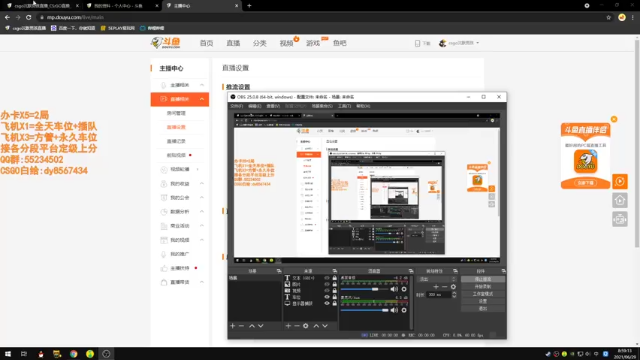
Task: Toggle visibility of the 显示器捕获 source
Action: pos(327,303)
